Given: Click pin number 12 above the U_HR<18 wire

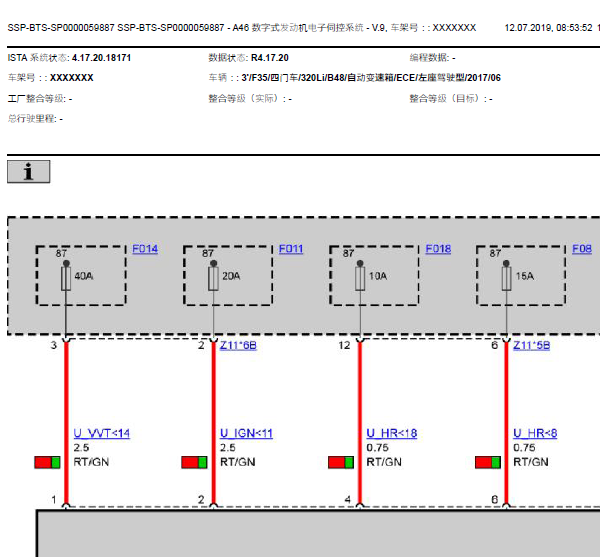Looking at the screenshot, I should coord(344,345).
